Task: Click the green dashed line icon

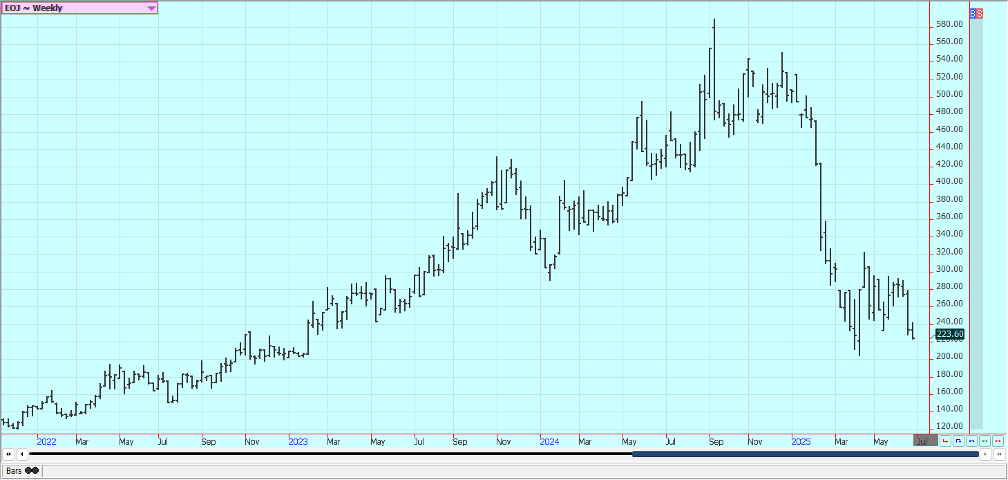Action: [x=984, y=441]
